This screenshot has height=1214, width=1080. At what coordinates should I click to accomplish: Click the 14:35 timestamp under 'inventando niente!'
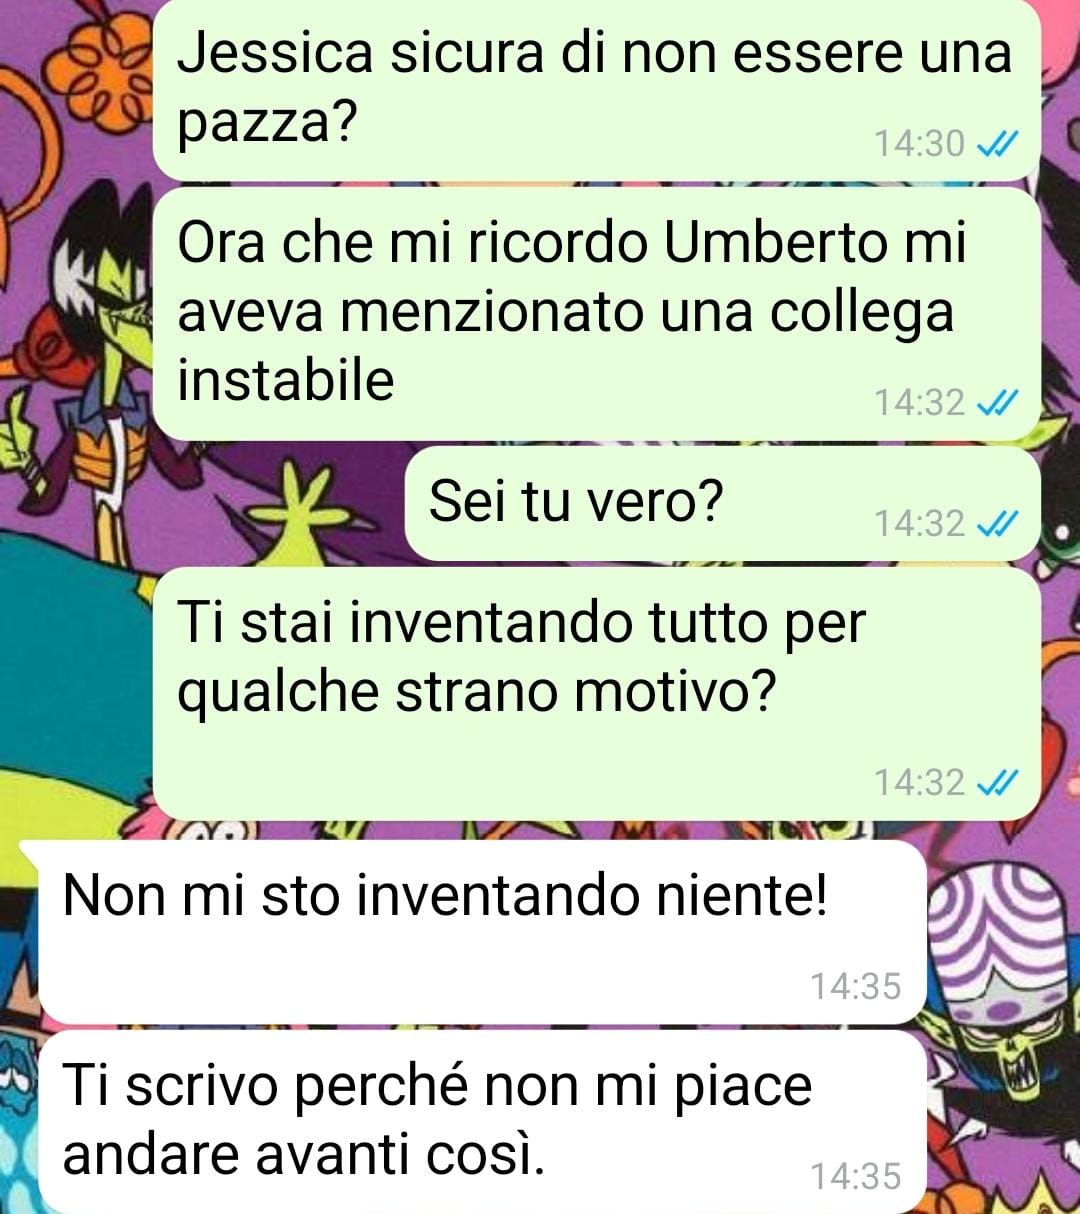(x=856, y=987)
